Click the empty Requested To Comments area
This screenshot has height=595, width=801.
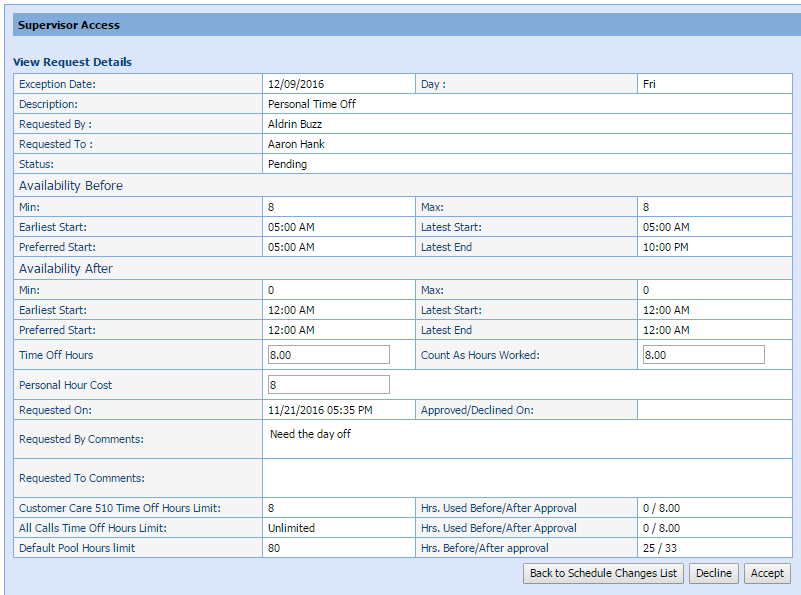click(530, 478)
